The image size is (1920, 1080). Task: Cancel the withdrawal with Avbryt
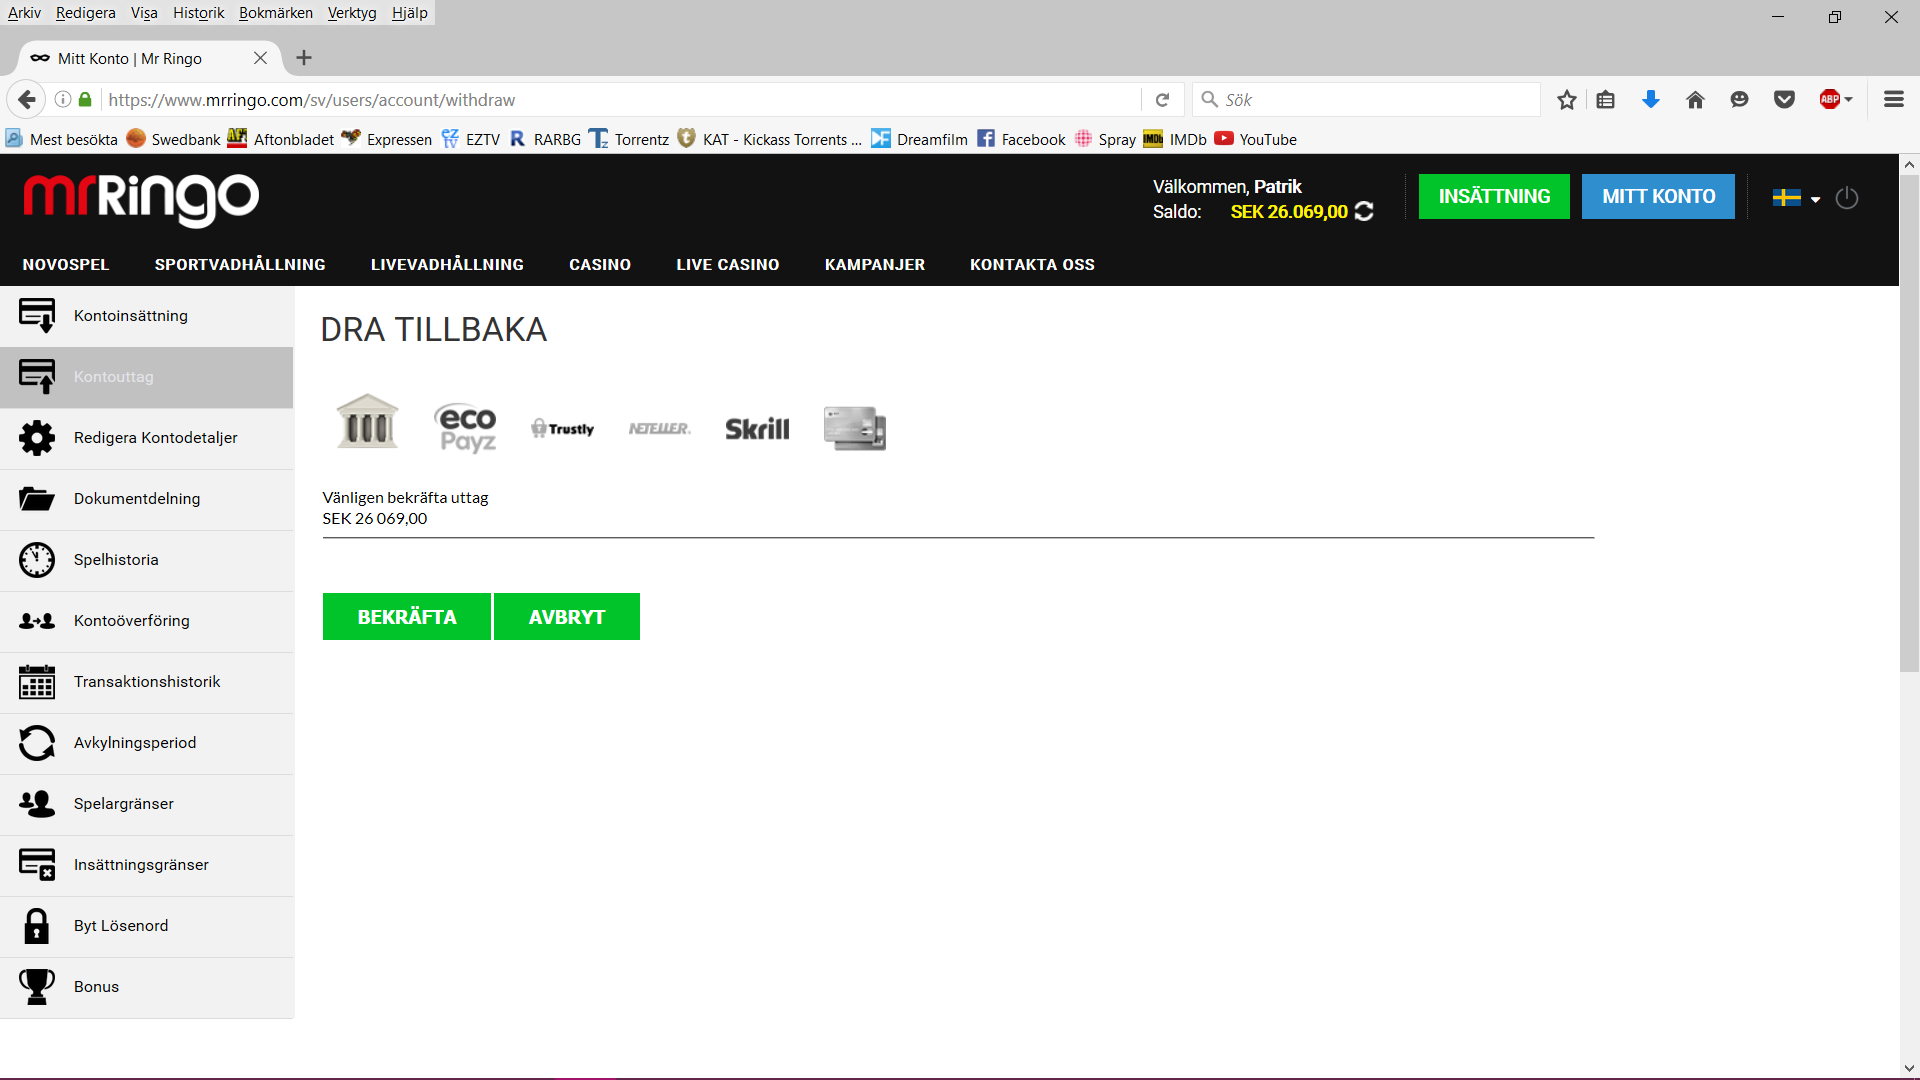(567, 617)
